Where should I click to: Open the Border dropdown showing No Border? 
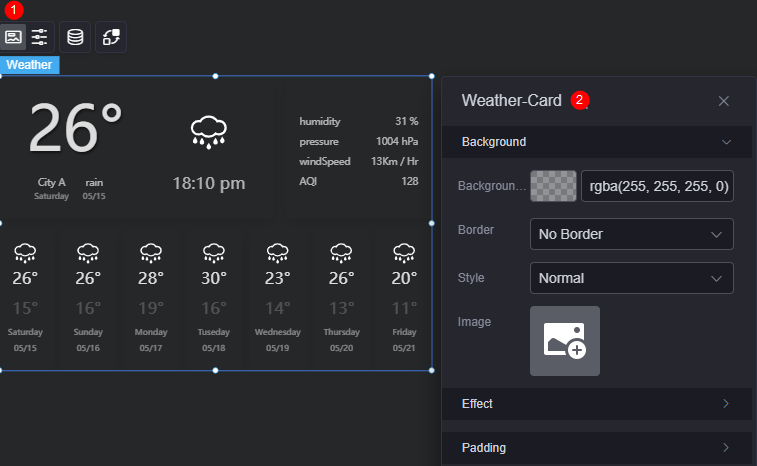pos(631,234)
